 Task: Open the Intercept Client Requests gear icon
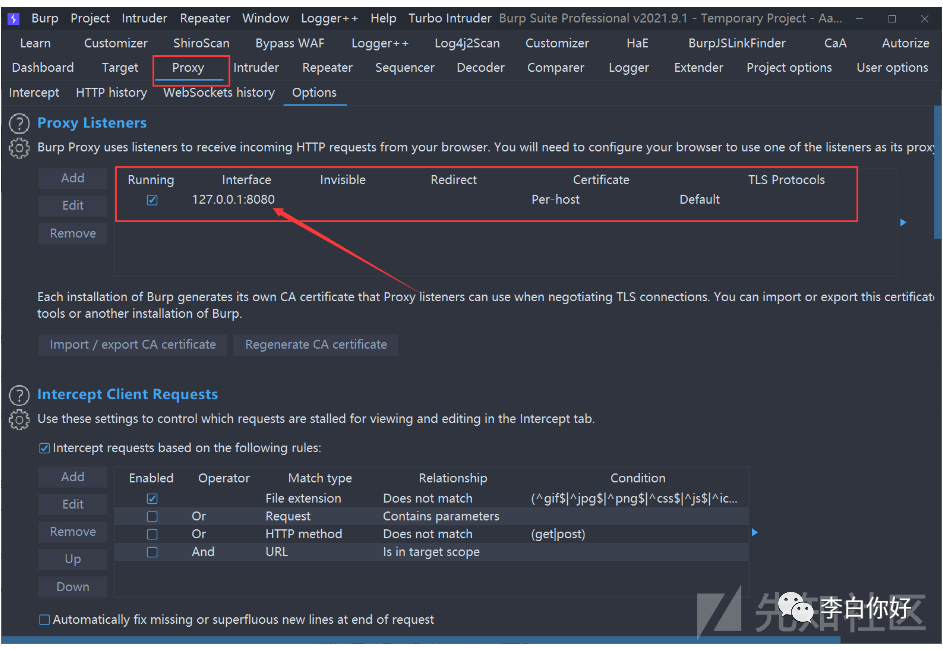tap(19, 420)
